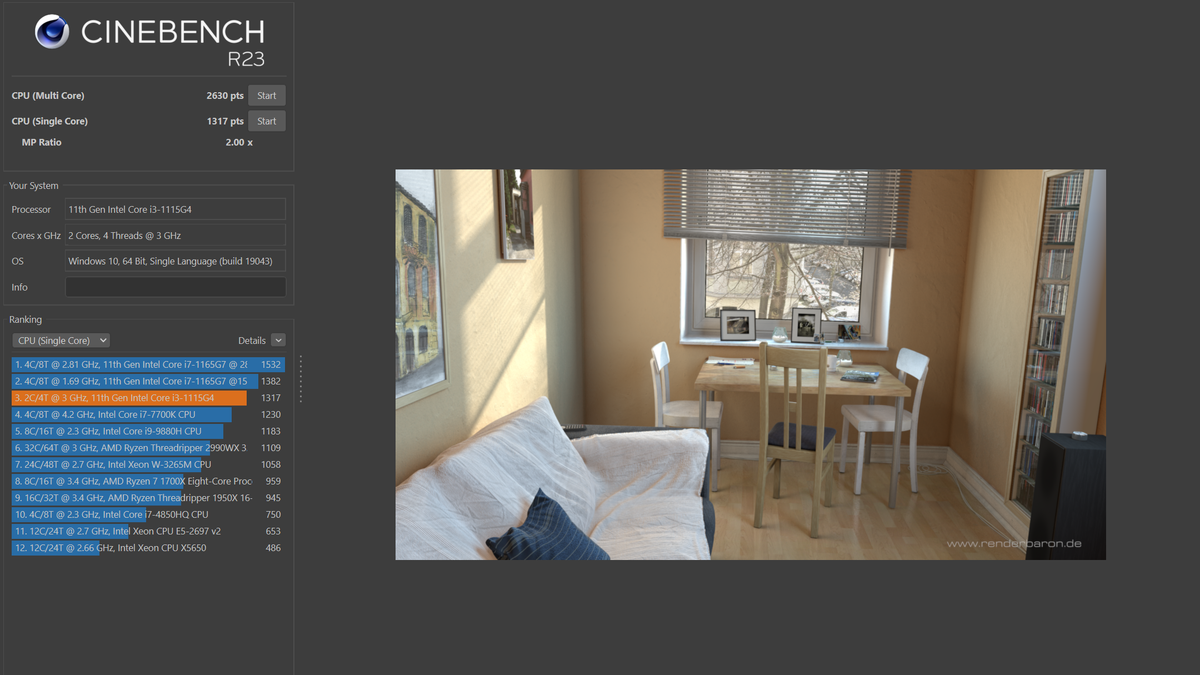
Task: Select the i7-1165G7 @ 2.81 GHz ranking row
Action: 148,365
